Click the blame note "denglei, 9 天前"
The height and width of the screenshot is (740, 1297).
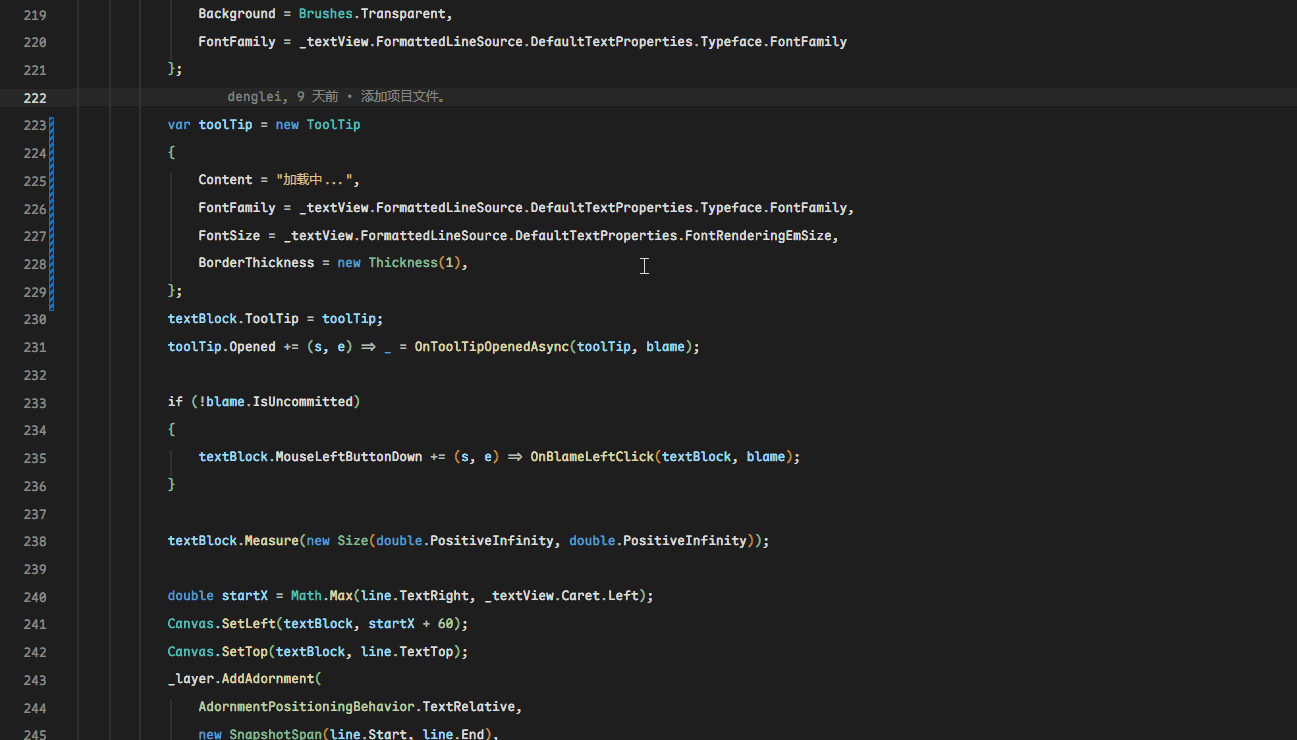pyautogui.click(x=282, y=97)
